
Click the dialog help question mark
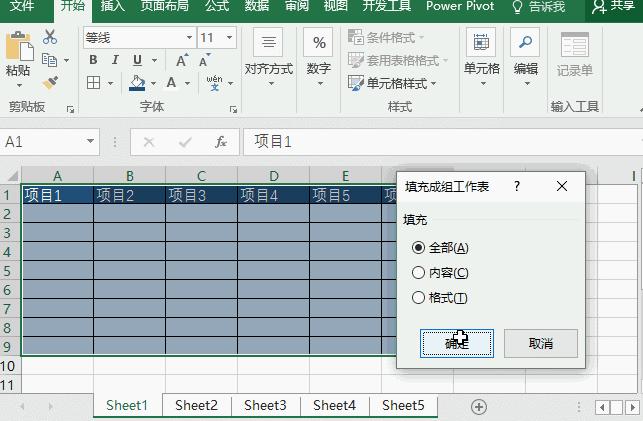517,187
